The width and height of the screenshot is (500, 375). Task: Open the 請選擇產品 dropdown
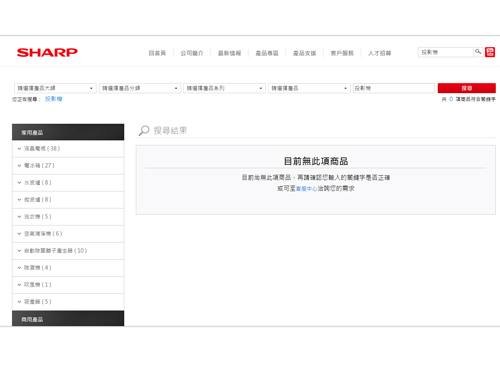click(x=309, y=88)
